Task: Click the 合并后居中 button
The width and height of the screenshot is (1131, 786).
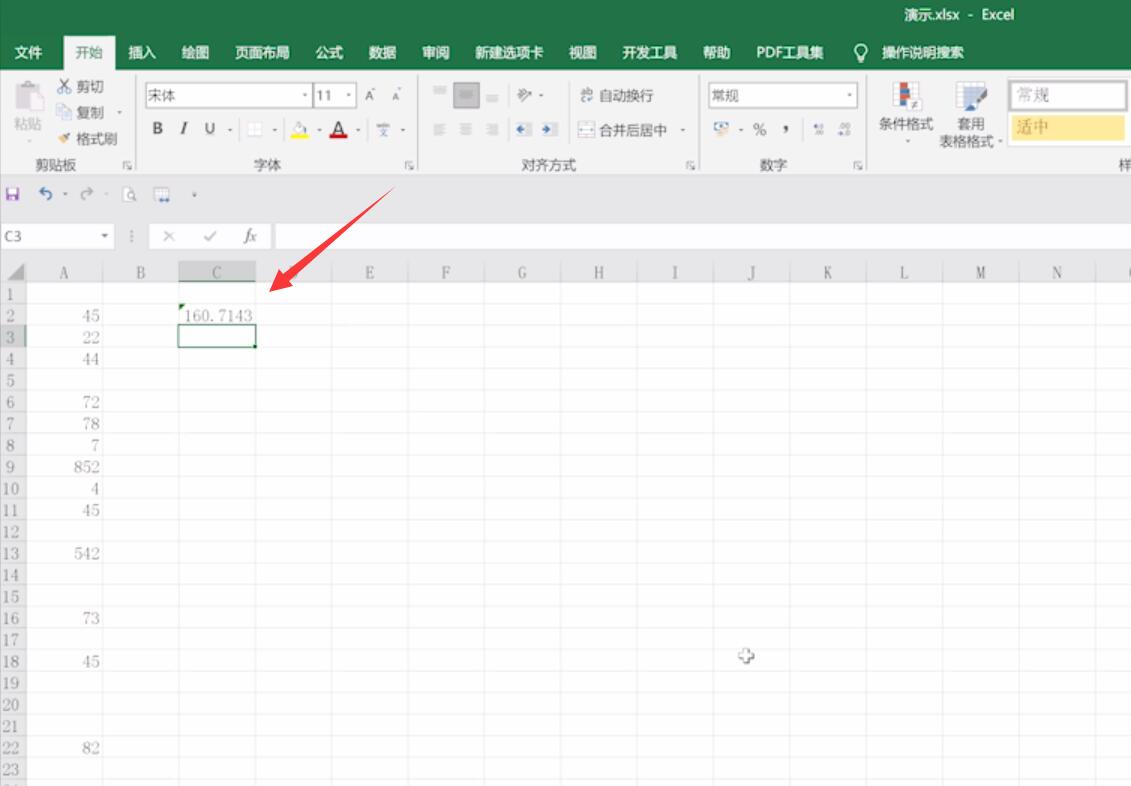Action: [x=624, y=130]
